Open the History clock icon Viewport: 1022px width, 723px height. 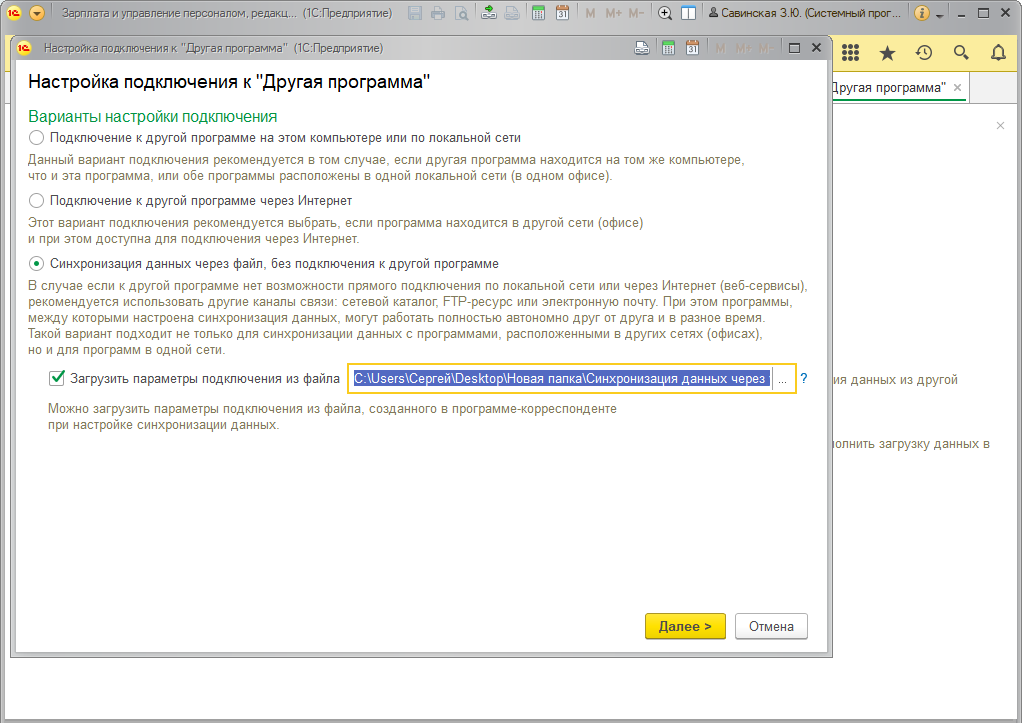[924, 53]
